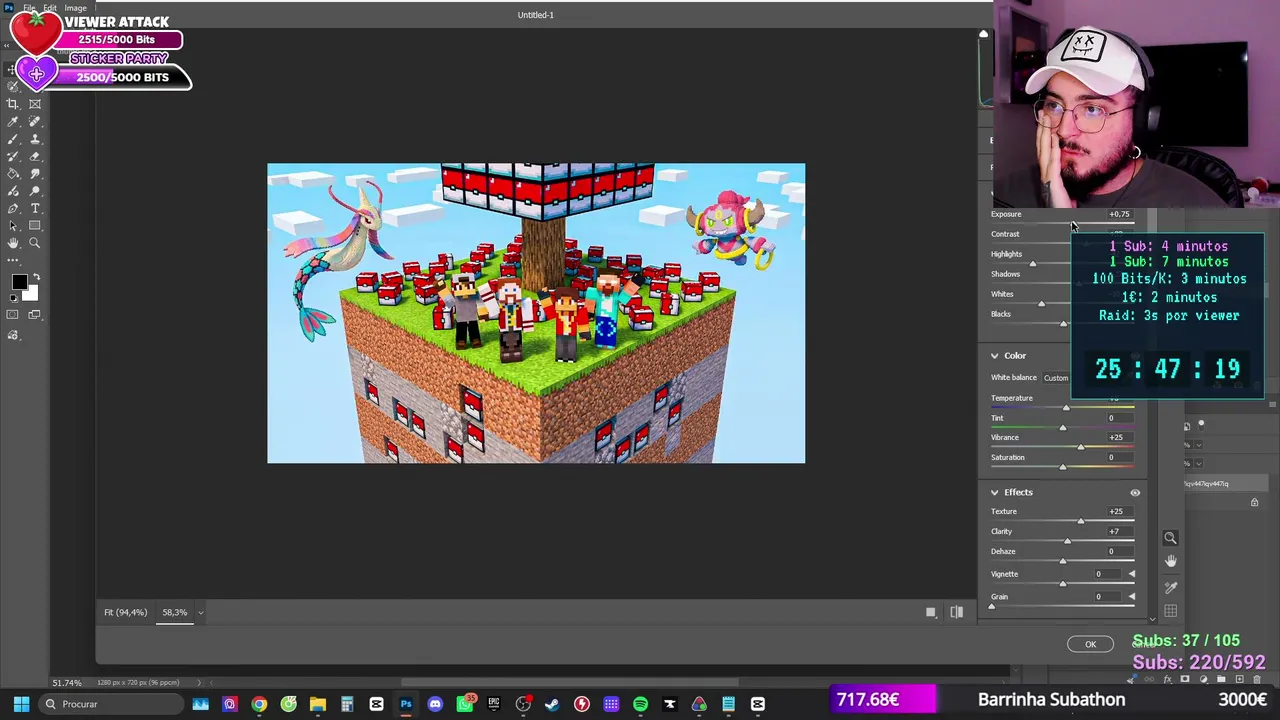1280x720 pixels.
Task: Open the 58,3% zoom level dropdown
Action: pos(200,612)
